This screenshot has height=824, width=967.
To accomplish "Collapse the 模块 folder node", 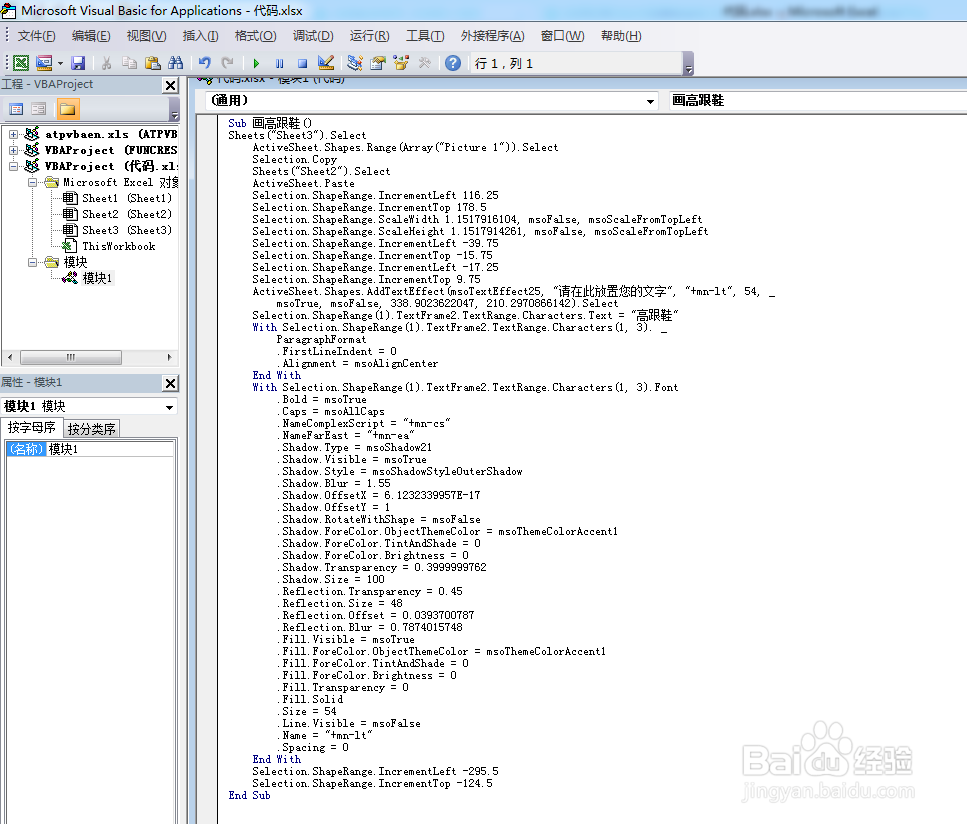I will [31, 262].
